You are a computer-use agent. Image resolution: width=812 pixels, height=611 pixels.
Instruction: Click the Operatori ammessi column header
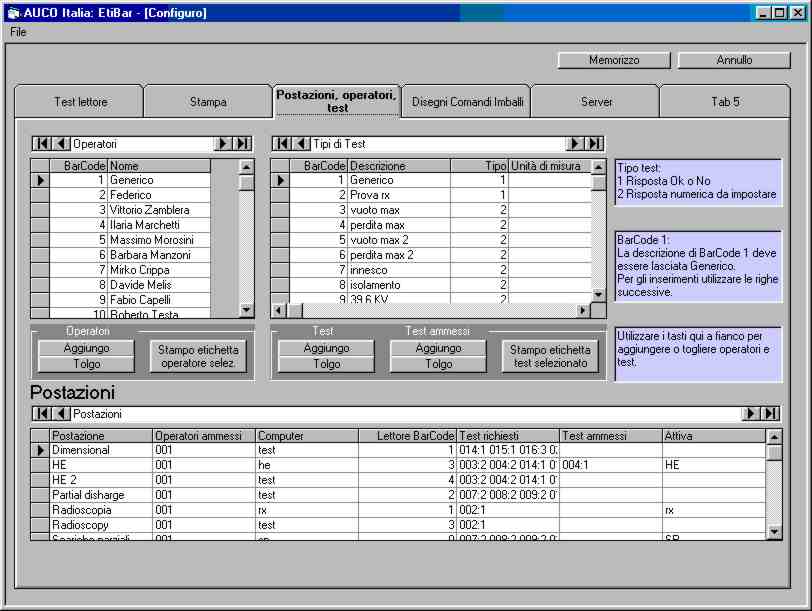tap(204, 436)
